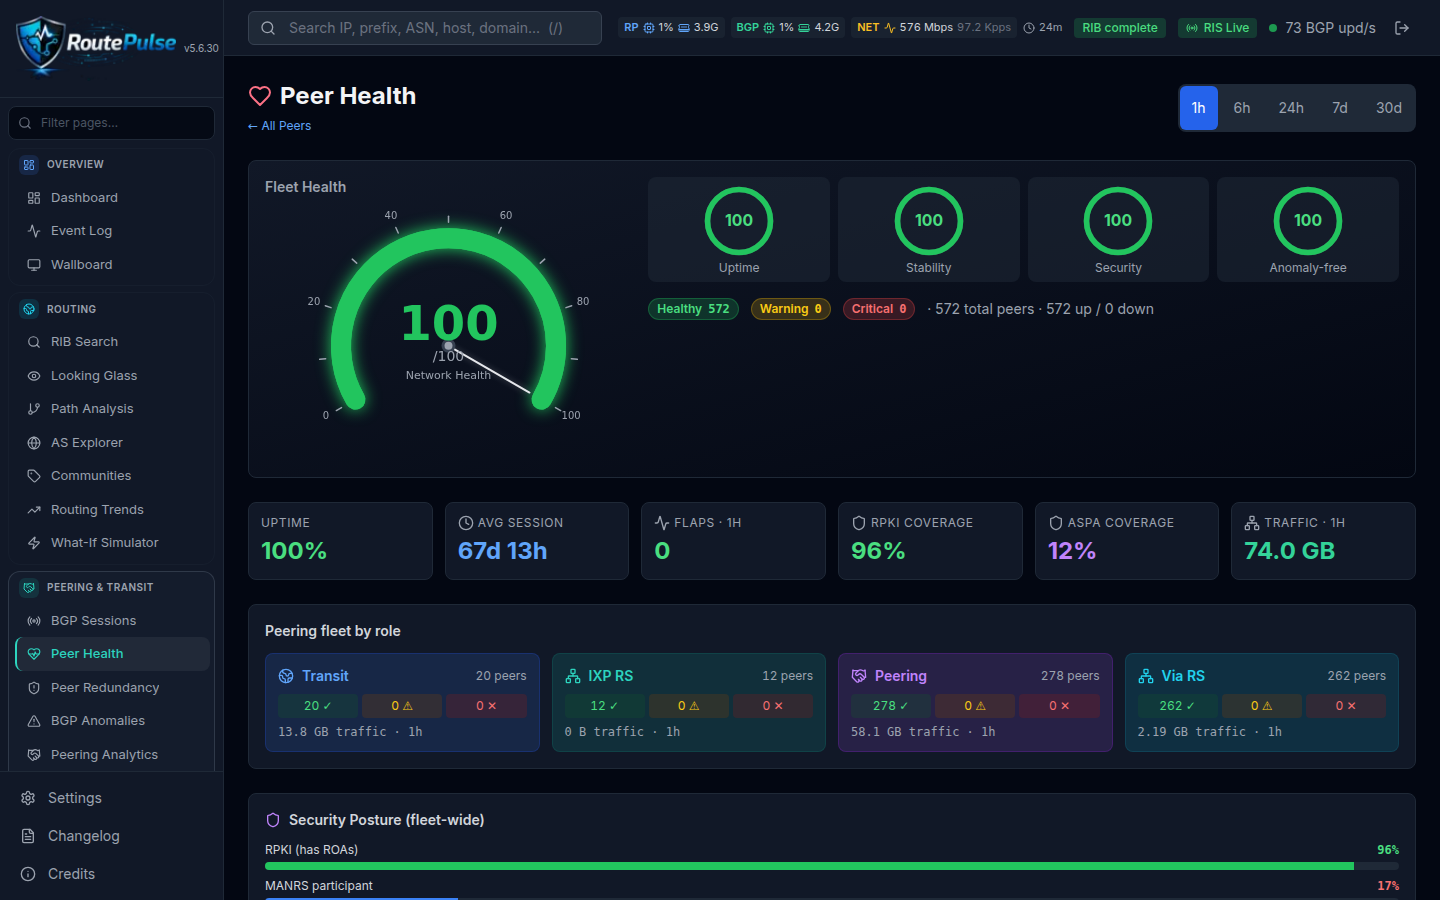Image resolution: width=1440 pixels, height=900 pixels.
Task: Click the Settings gear icon
Action: click(x=28, y=798)
